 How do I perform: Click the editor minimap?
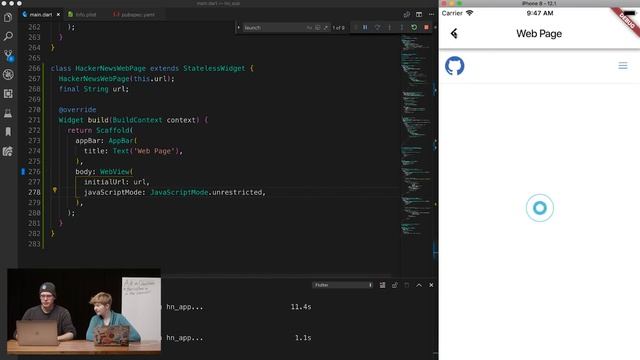[416, 135]
